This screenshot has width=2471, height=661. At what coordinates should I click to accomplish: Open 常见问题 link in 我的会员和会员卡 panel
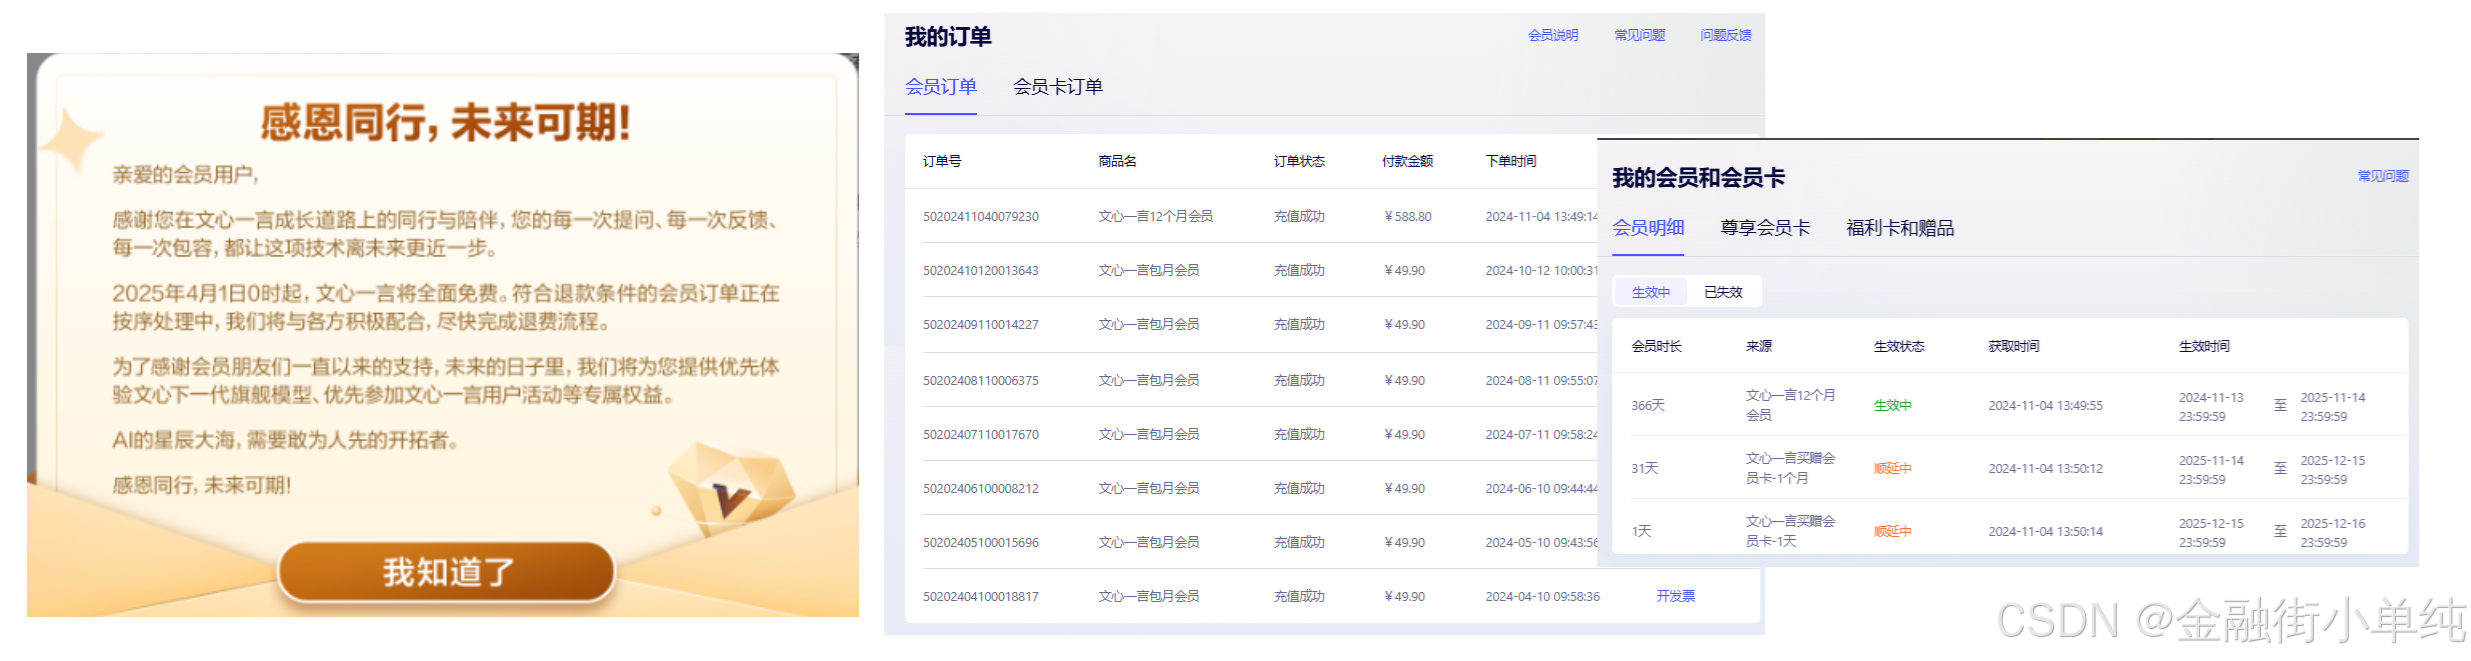pyautogui.click(x=2383, y=176)
